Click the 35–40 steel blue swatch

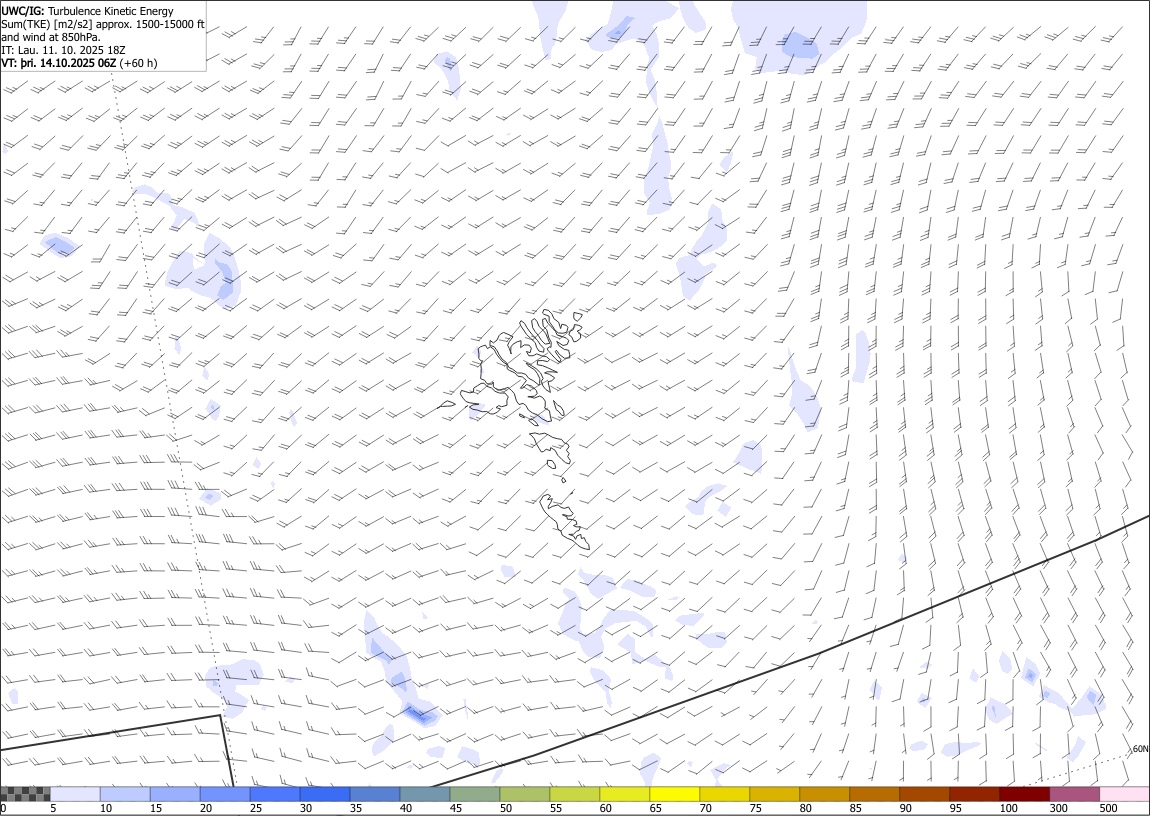pos(376,794)
